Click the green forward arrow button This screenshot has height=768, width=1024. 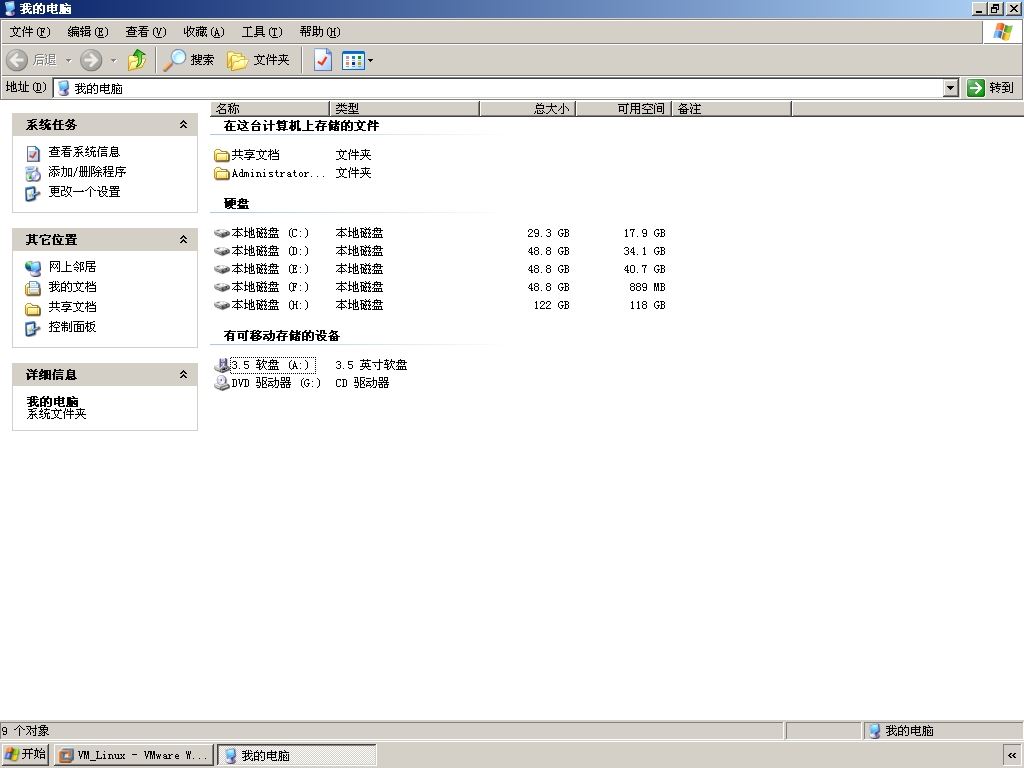pyautogui.click(x=91, y=60)
